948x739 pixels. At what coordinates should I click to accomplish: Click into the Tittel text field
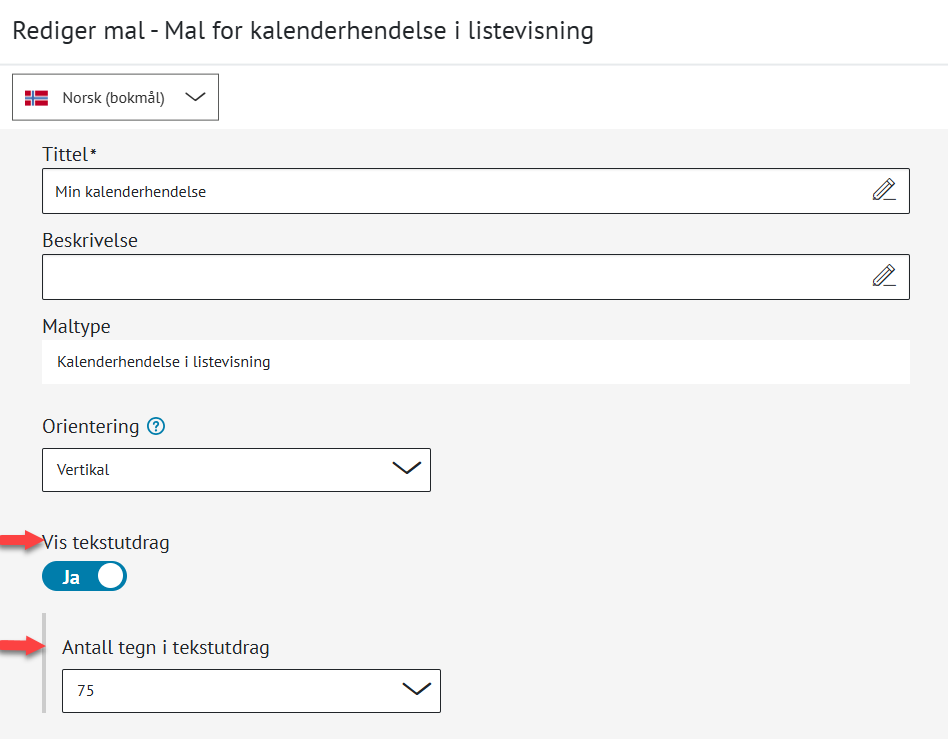pos(450,191)
